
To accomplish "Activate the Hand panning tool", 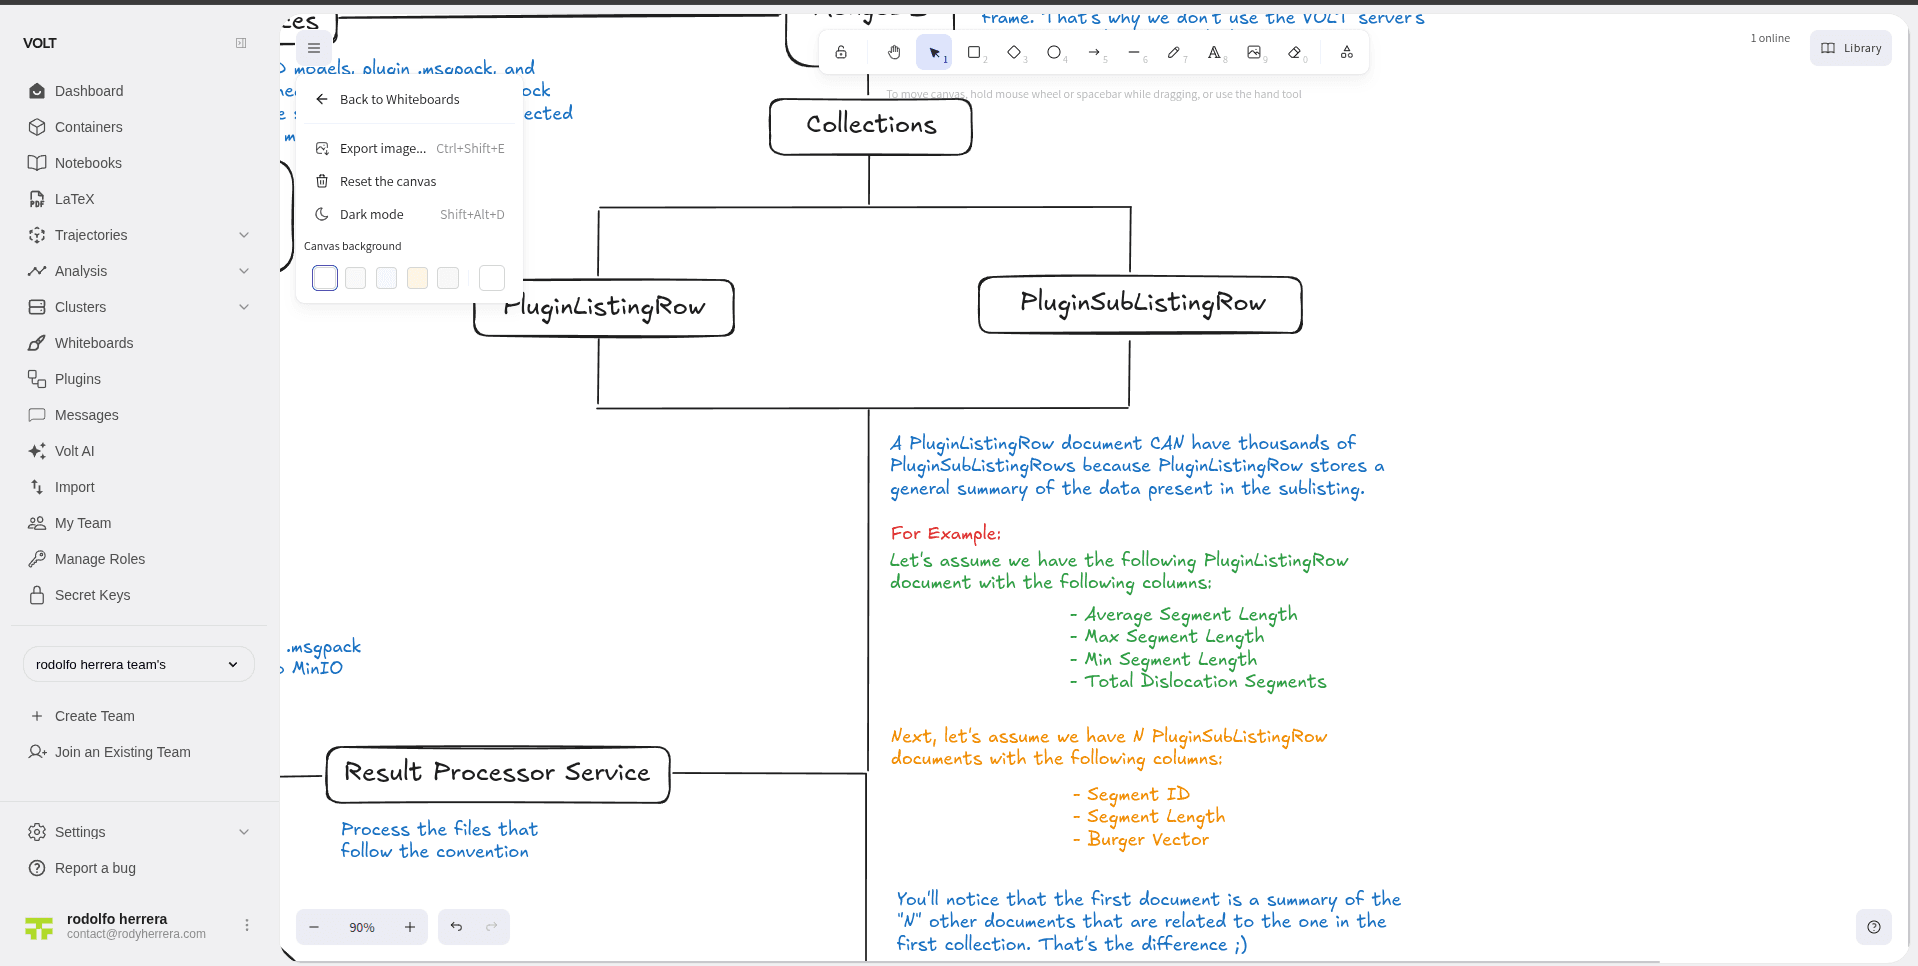I will [894, 52].
